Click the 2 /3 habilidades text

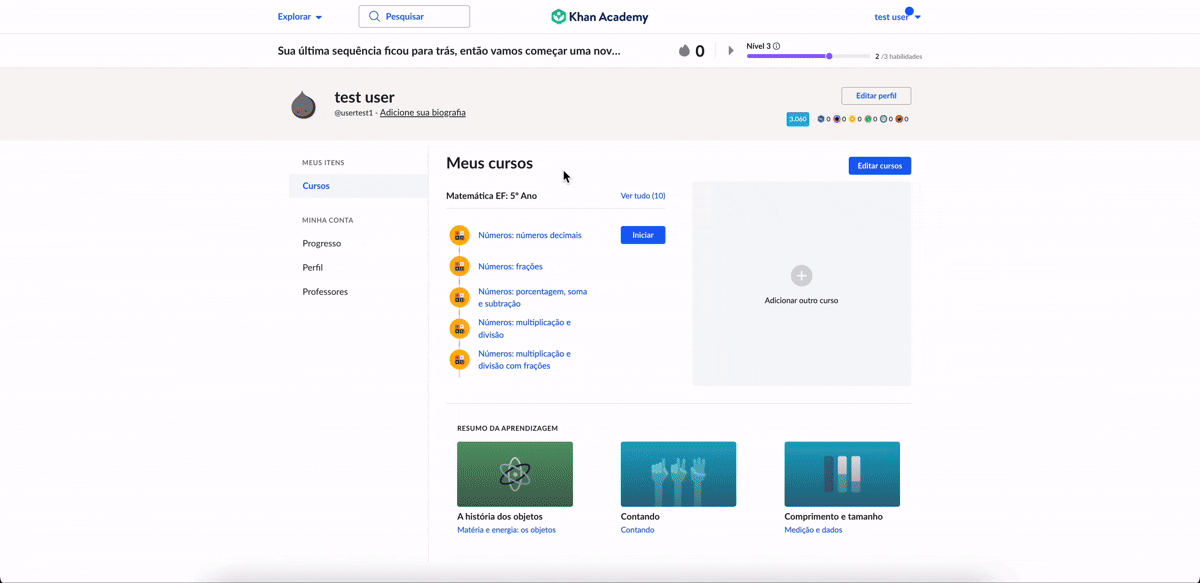pos(898,56)
